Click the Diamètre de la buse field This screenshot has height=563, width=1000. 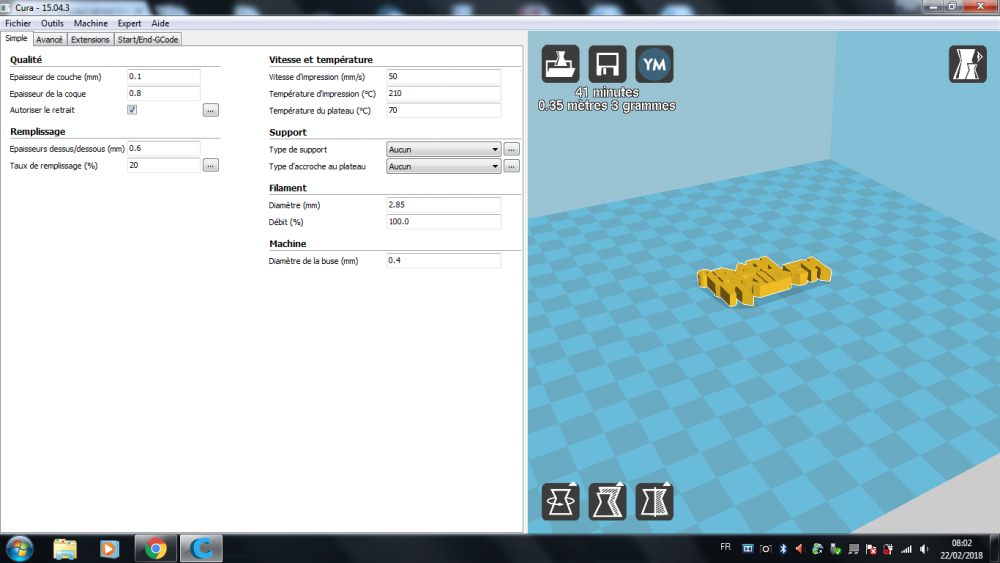pos(443,260)
